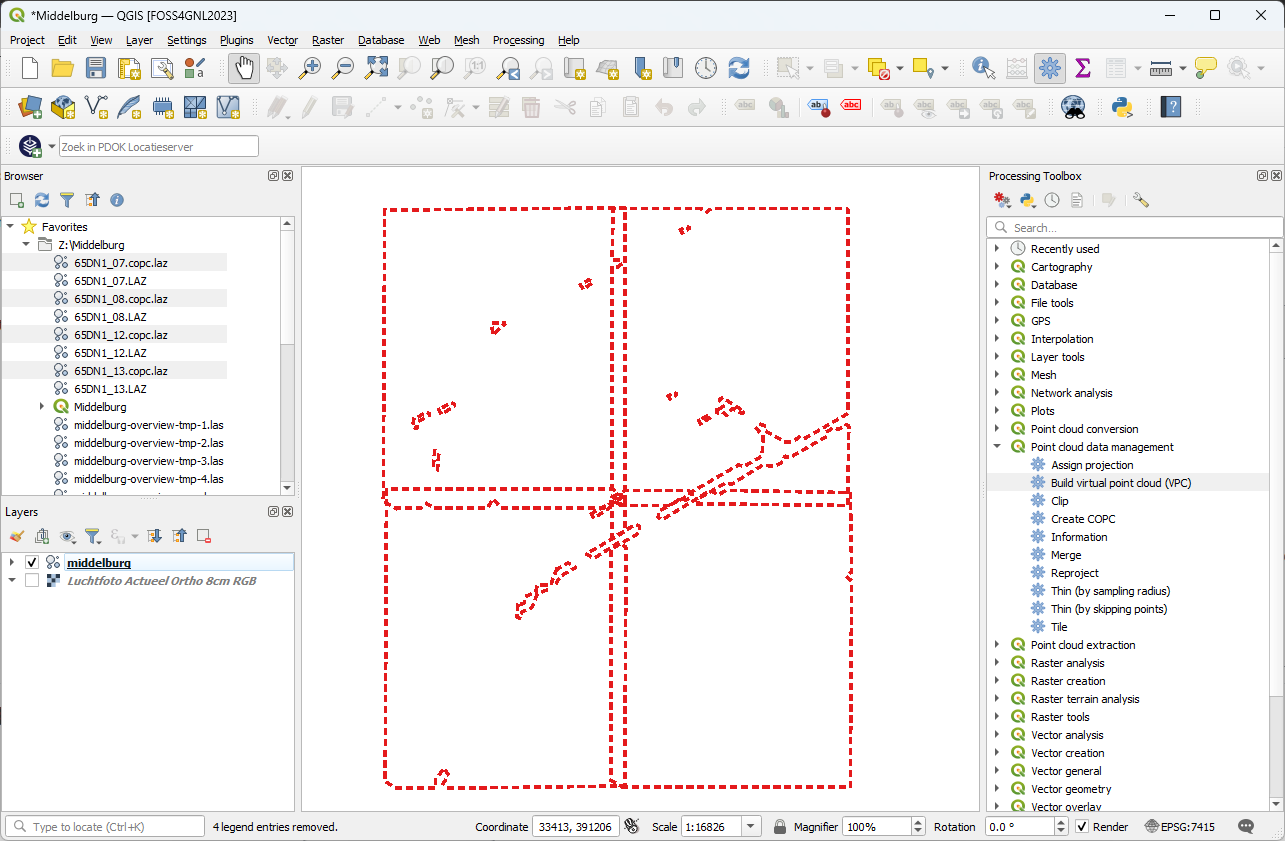Open the Python console
The image size is (1285, 841).
1121,106
